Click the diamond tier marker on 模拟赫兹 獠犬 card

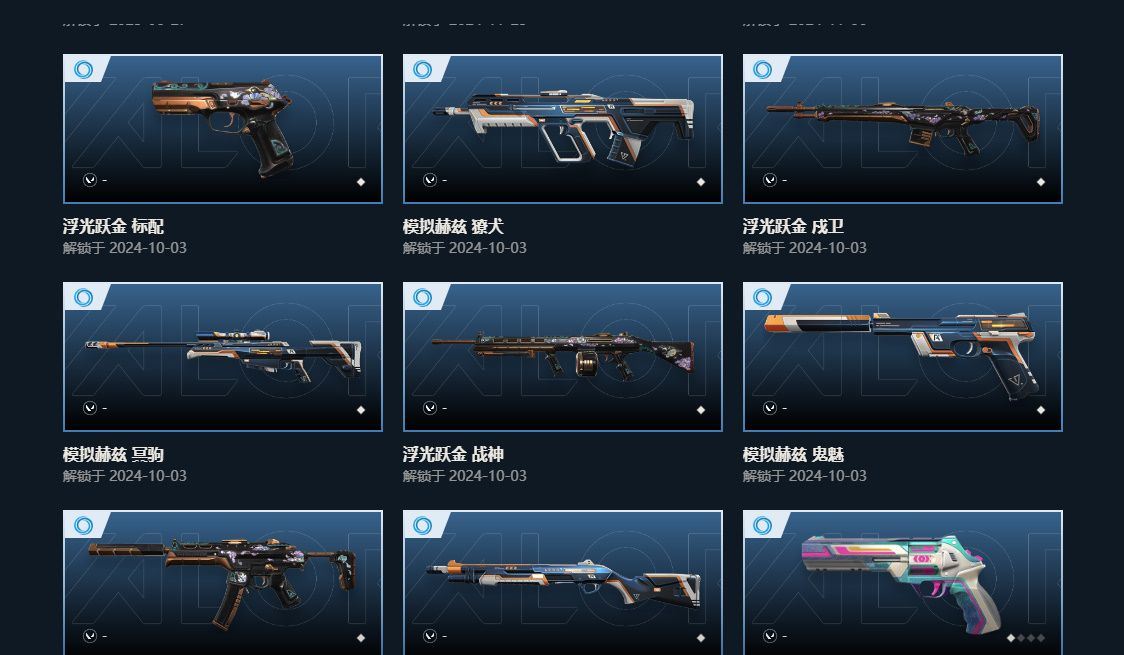click(x=701, y=182)
